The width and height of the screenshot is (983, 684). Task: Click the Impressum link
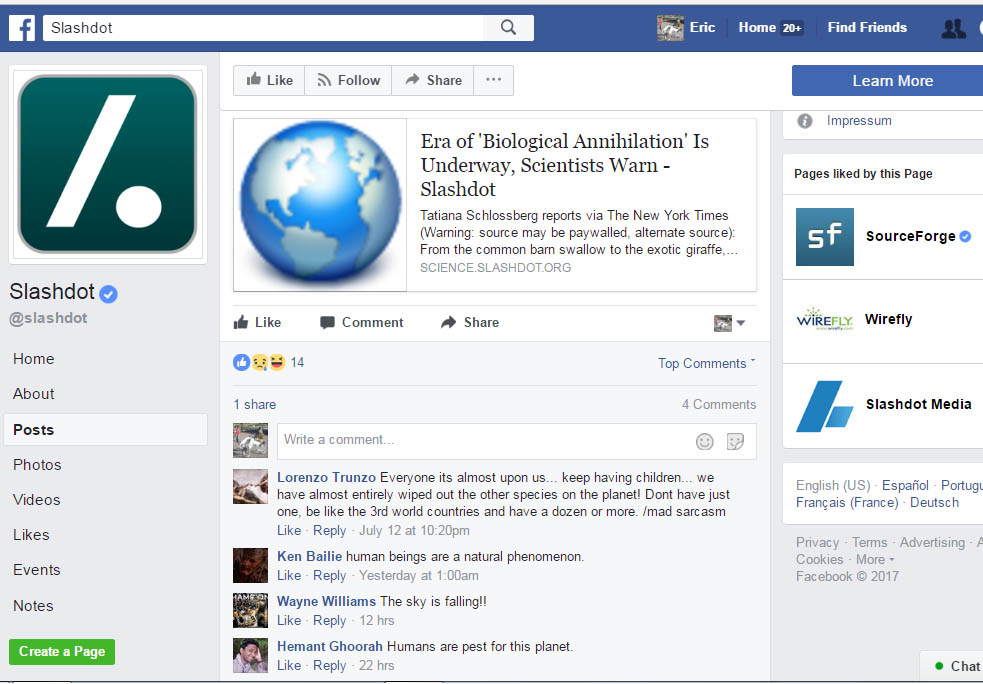point(859,121)
